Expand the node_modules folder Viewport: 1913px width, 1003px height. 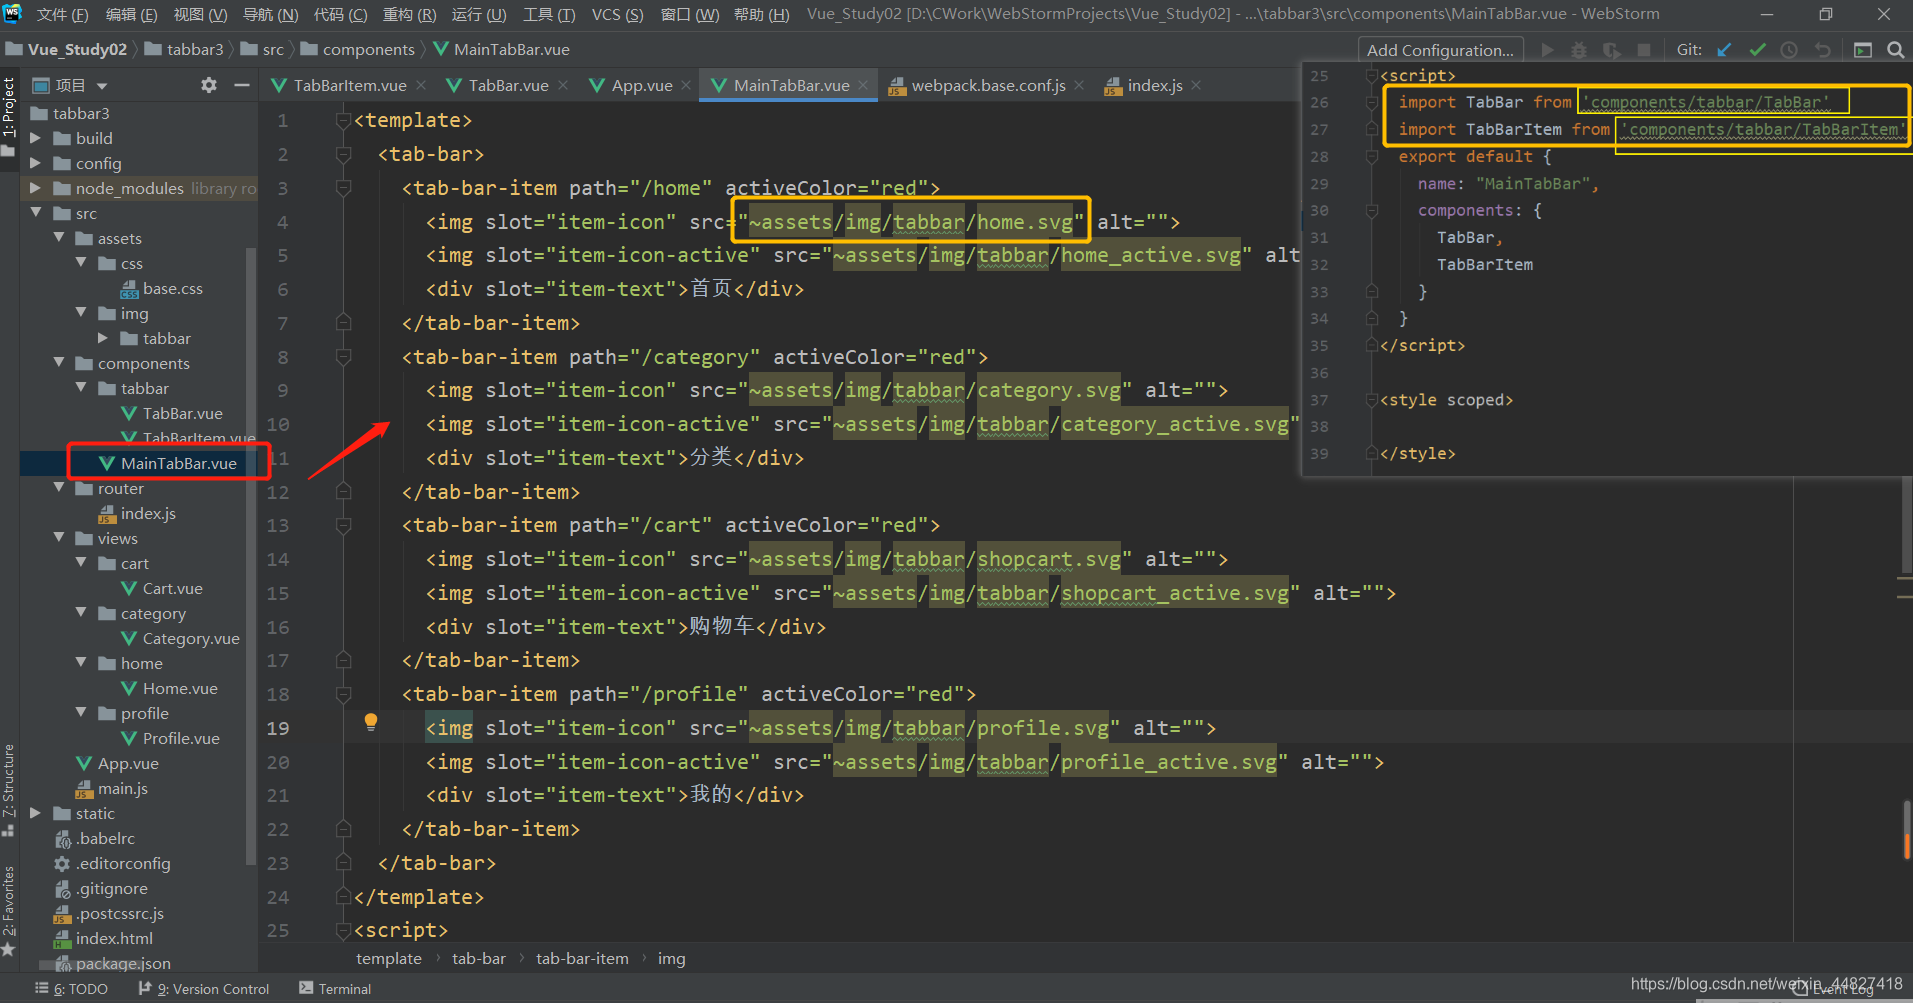pyautogui.click(x=36, y=188)
